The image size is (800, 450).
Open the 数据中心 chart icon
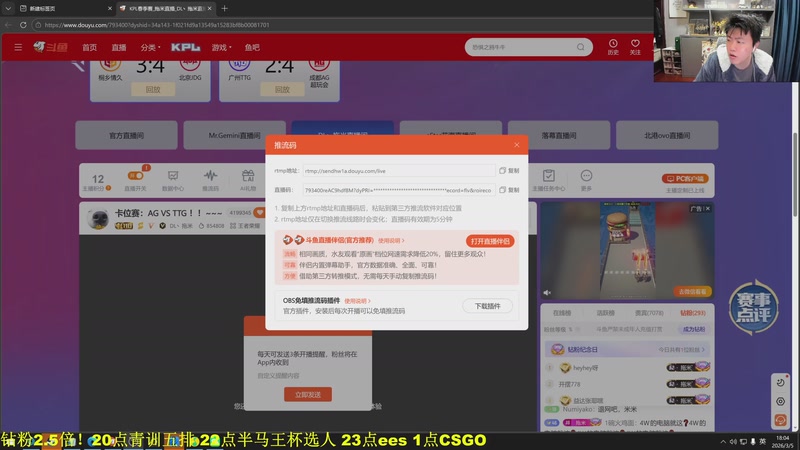[173, 180]
